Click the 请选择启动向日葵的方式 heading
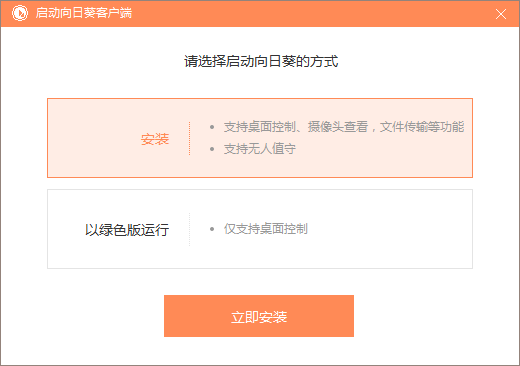The width and height of the screenshot is (520, 366). pyautogui.click(x=261, y=61)
